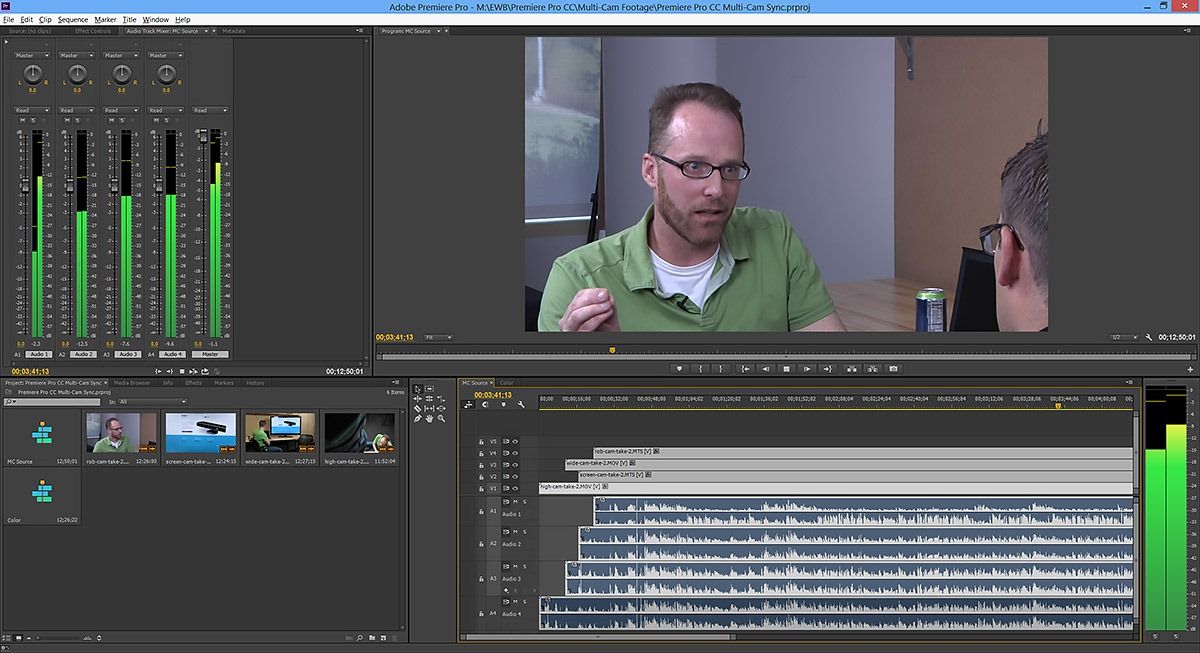Open Audio 1 output dropdown set to Master
The height and width of the screenshot is (653, 1200).
point(32,55)
